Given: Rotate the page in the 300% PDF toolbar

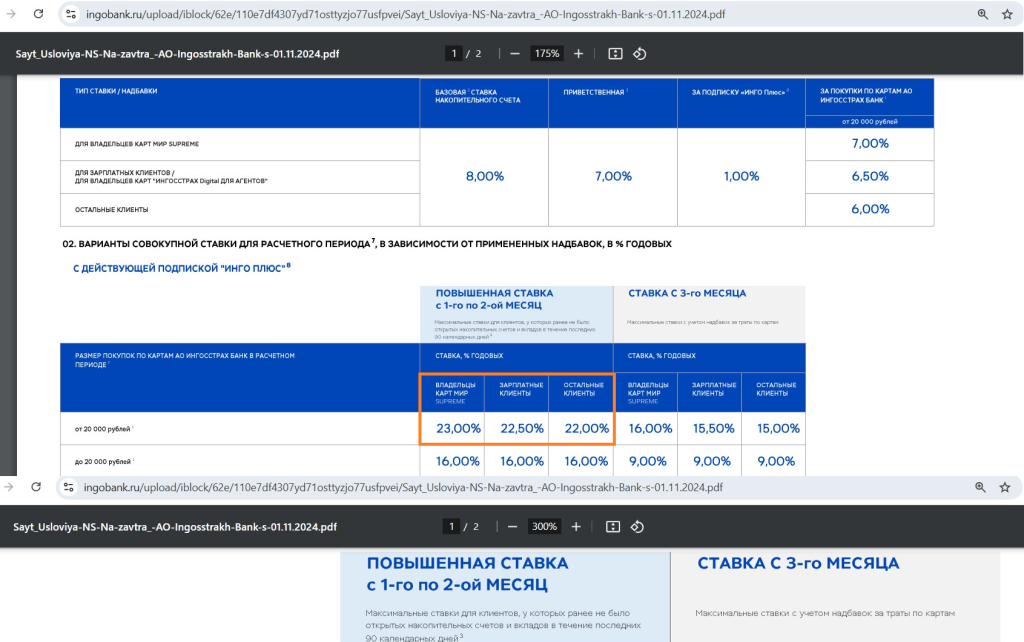Looking at the screenshot, I should coord(638,526).
